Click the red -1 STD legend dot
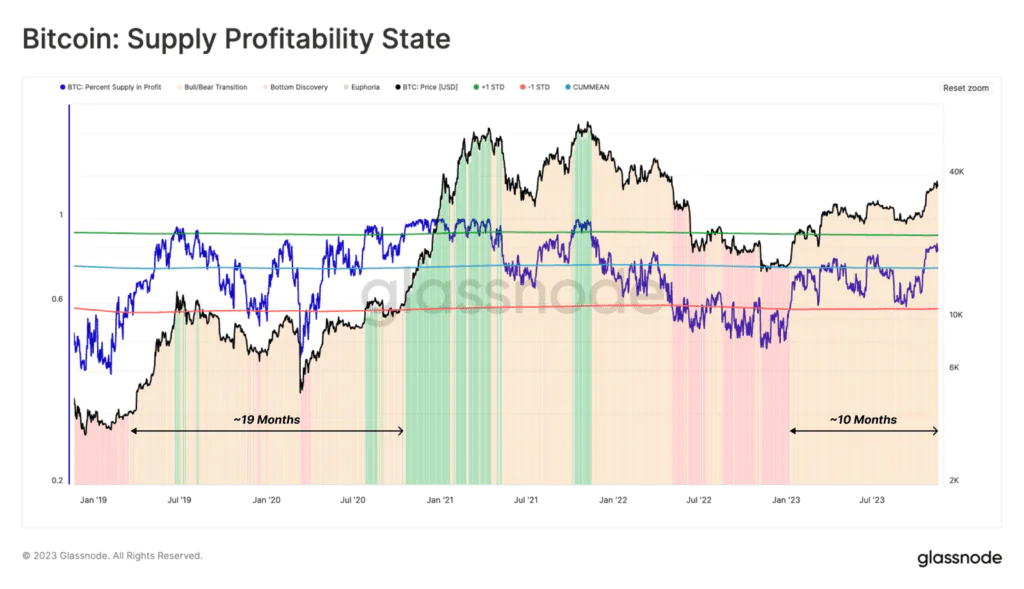 522,87
